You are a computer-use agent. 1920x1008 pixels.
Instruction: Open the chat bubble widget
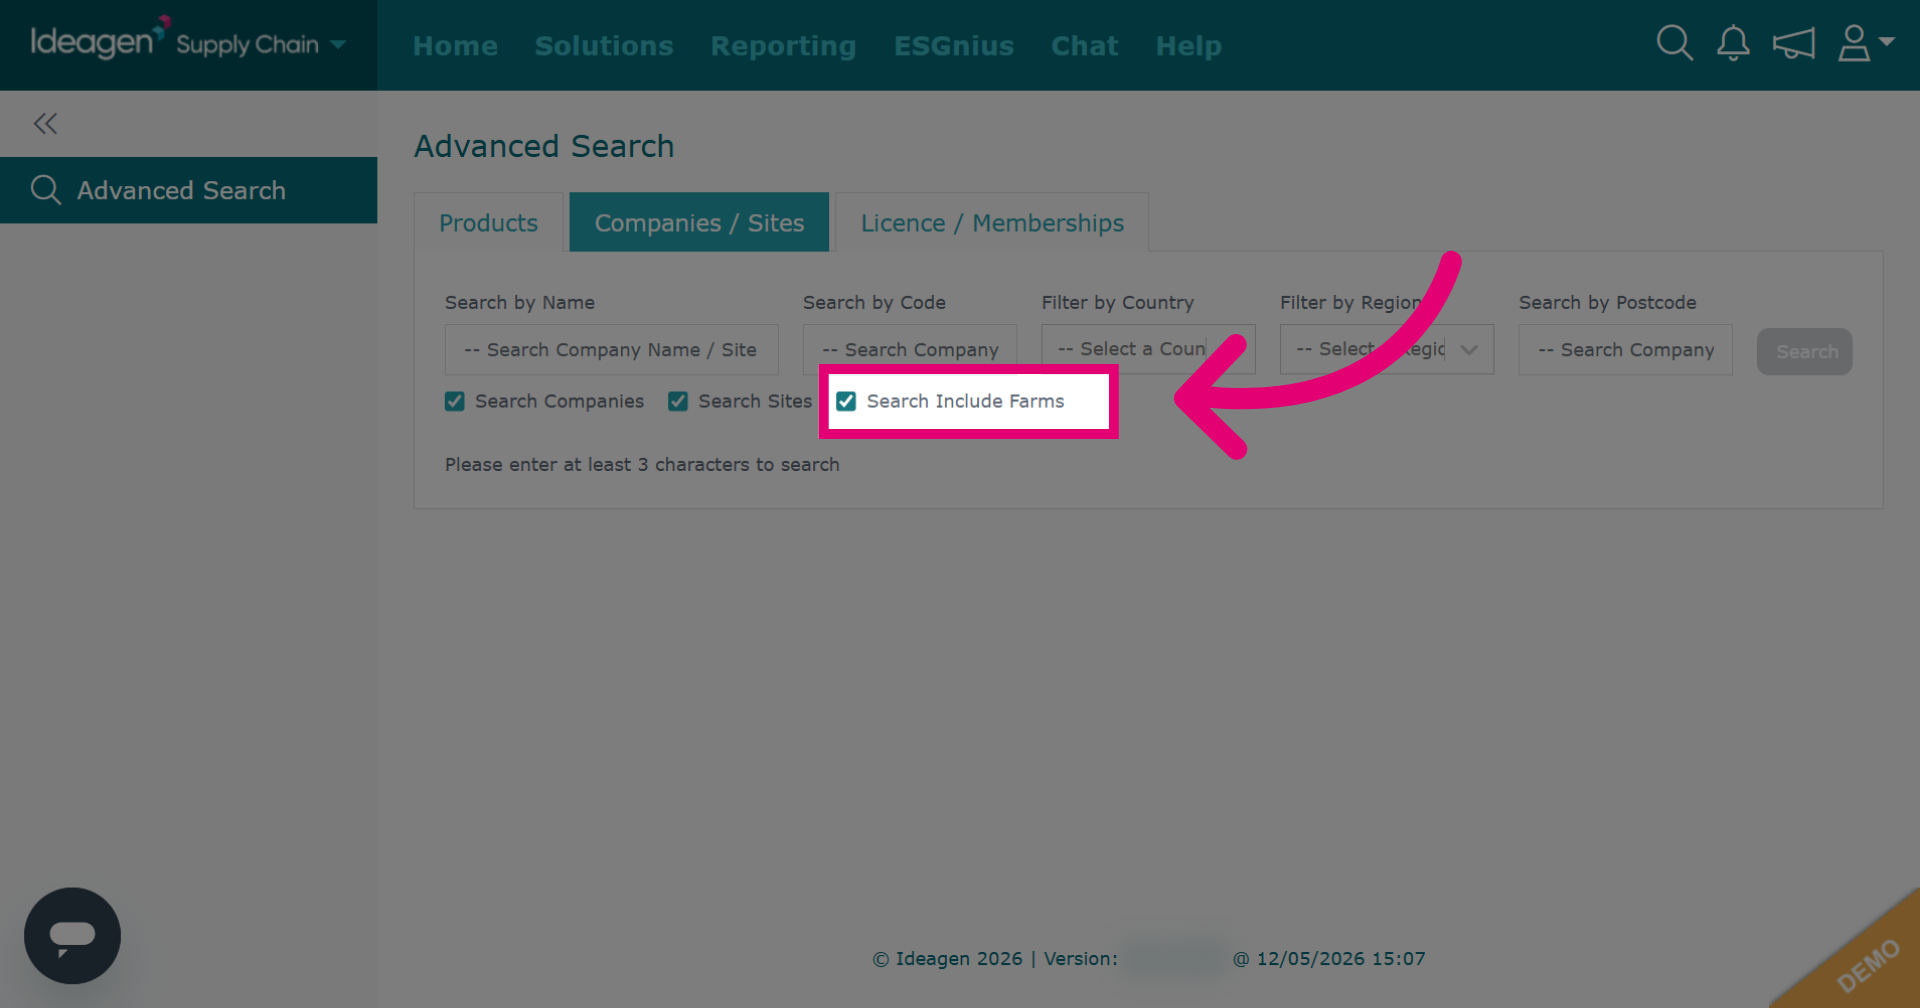(x=72, y=936)
